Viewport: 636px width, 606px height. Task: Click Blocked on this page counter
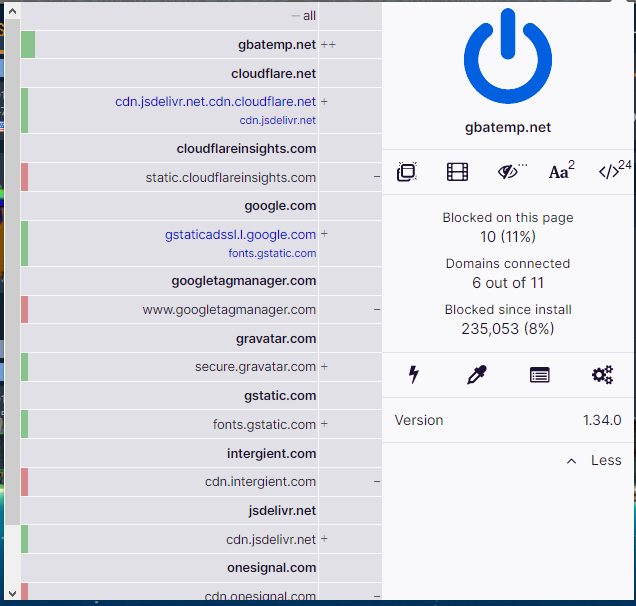[x=508, y=227]
